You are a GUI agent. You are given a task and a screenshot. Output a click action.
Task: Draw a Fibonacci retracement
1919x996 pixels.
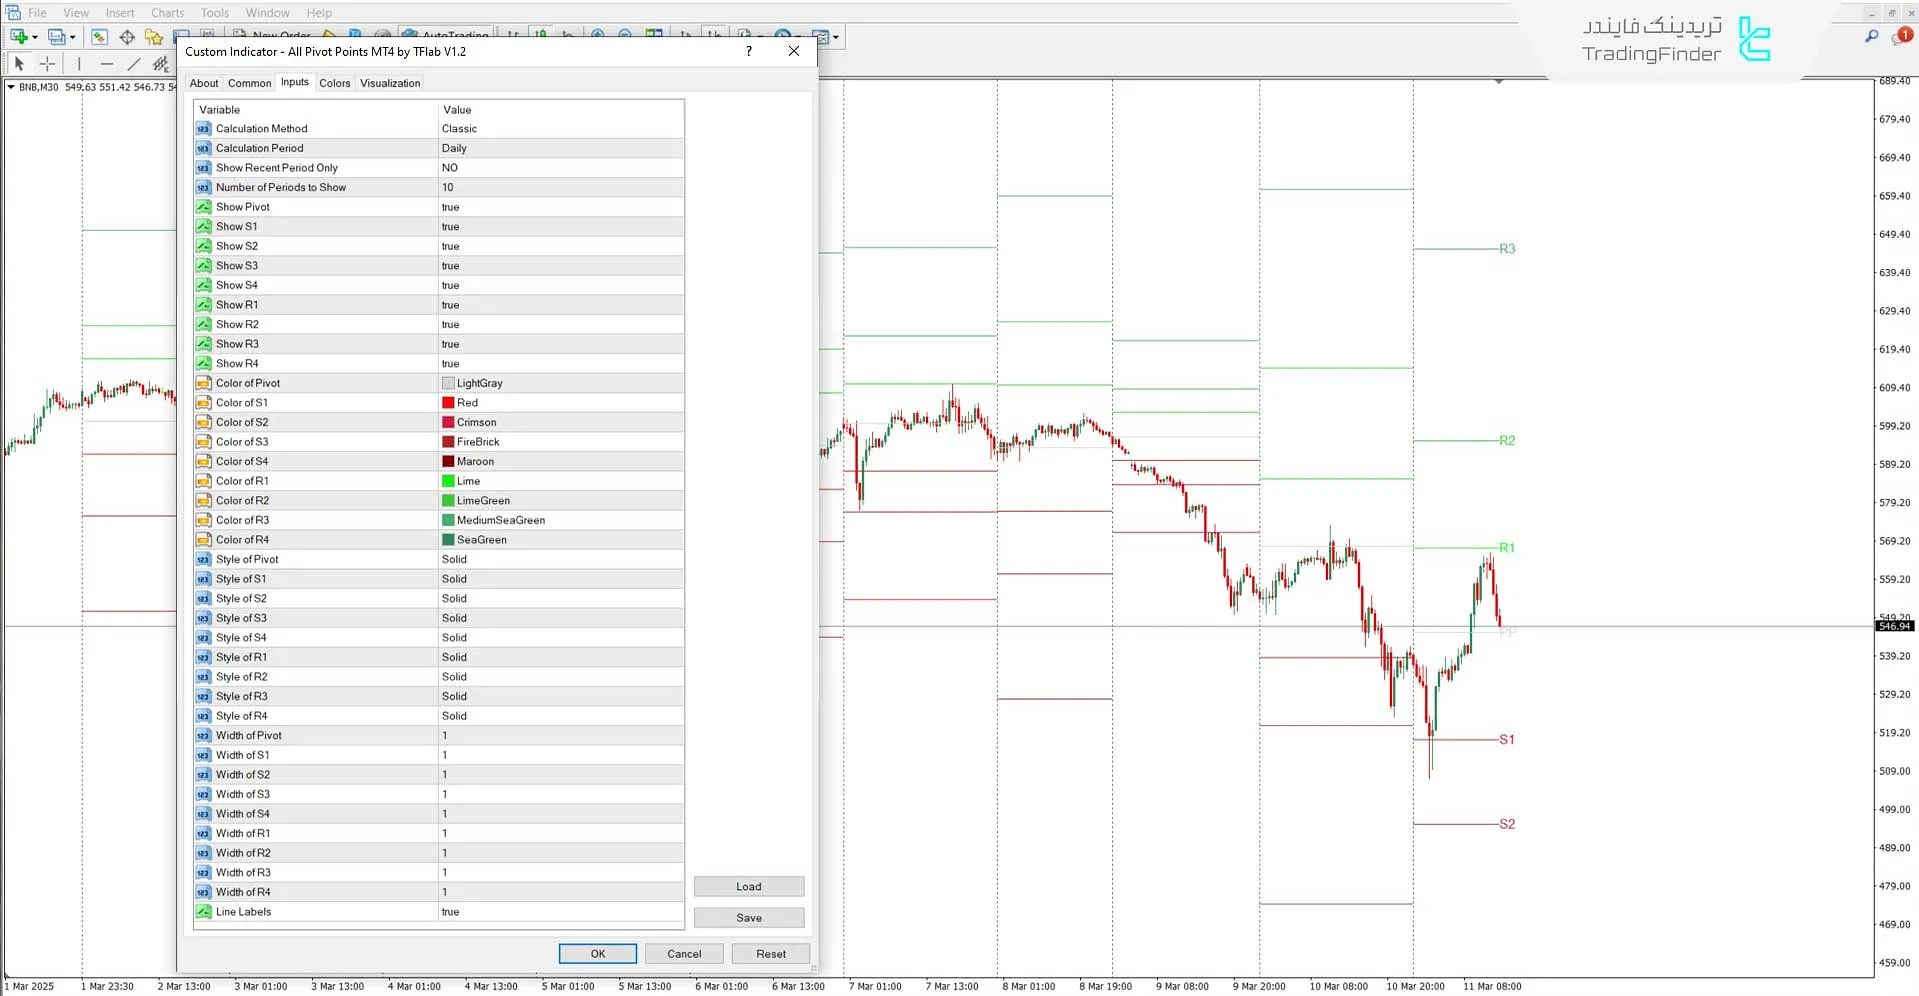pos(160,63)
